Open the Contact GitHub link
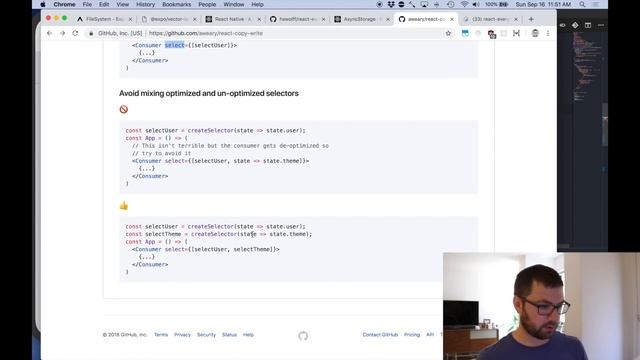 [x=380, y=335]
